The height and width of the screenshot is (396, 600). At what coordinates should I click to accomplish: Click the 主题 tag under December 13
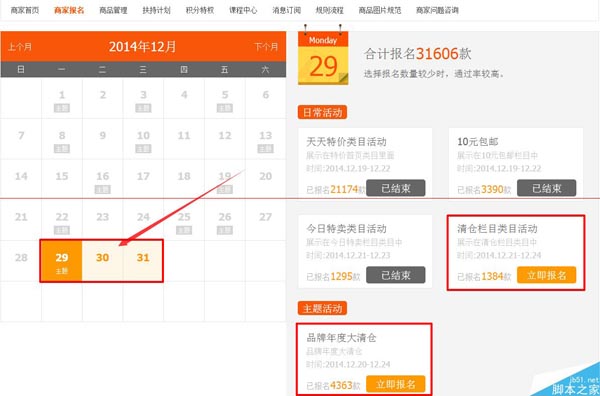(265, 149)
